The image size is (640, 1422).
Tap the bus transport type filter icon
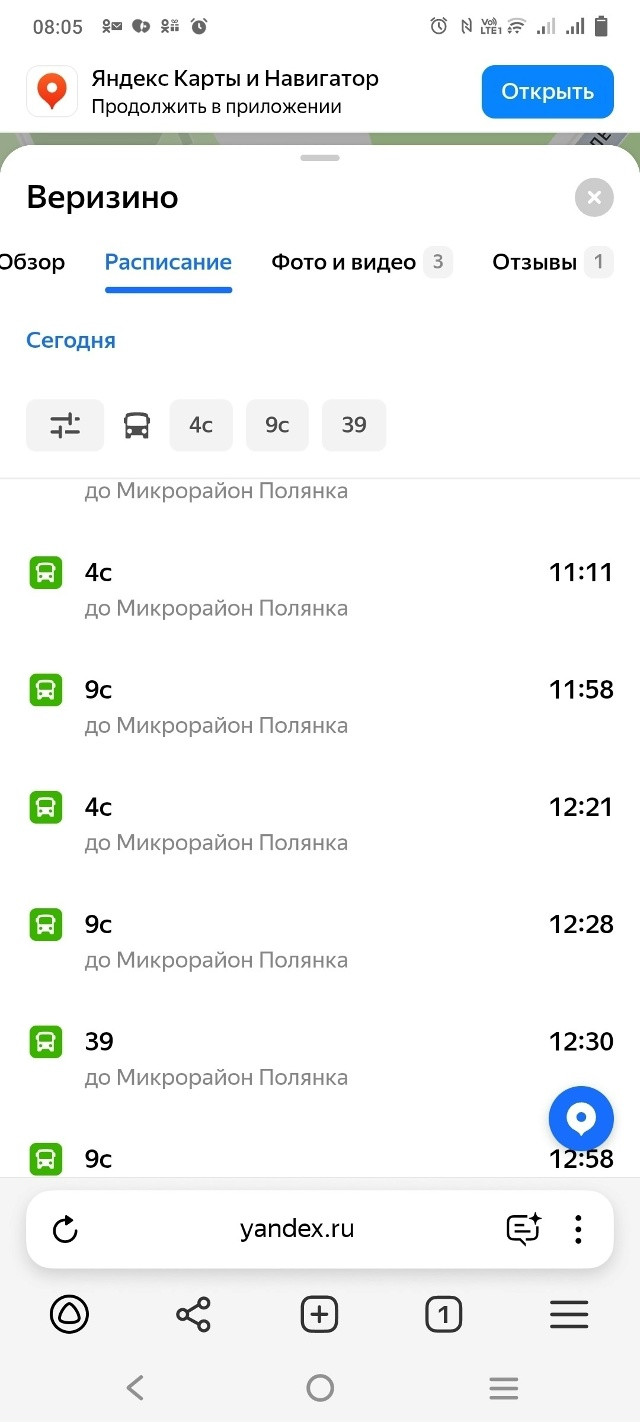[x=137, y=425]
